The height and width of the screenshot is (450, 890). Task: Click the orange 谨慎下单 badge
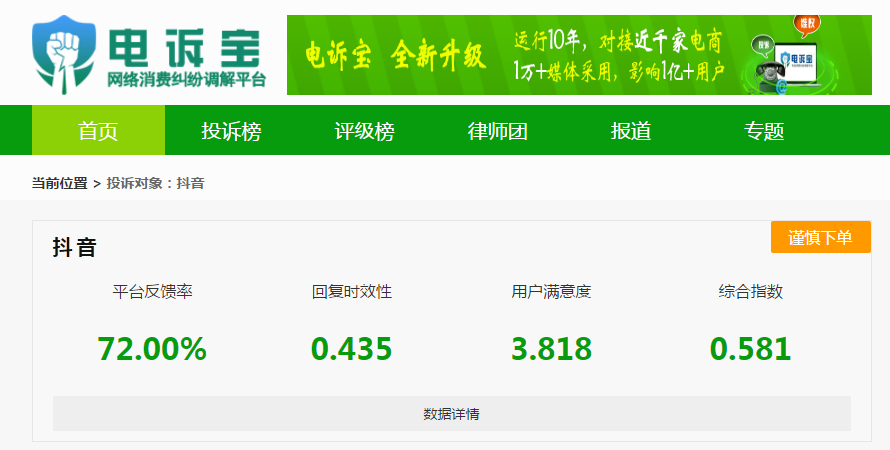click(821, 237)
